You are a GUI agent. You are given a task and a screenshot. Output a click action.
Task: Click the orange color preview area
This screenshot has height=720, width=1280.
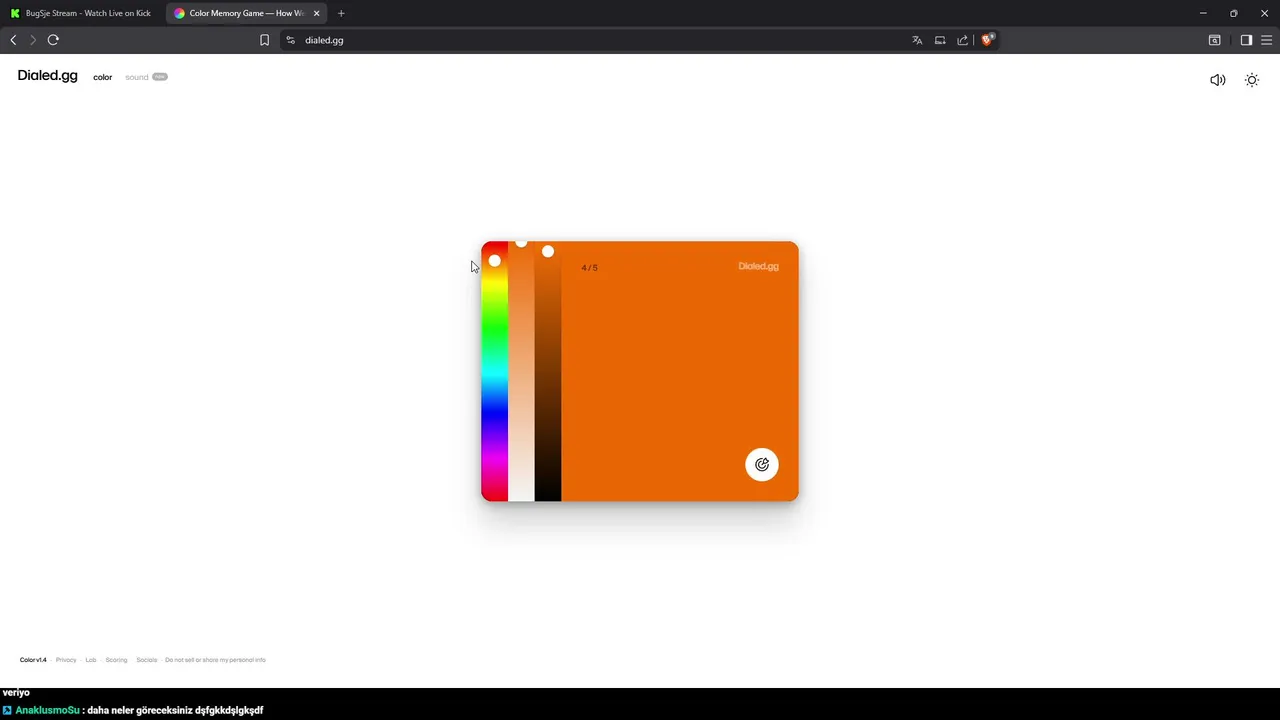[x=680, y=371]
